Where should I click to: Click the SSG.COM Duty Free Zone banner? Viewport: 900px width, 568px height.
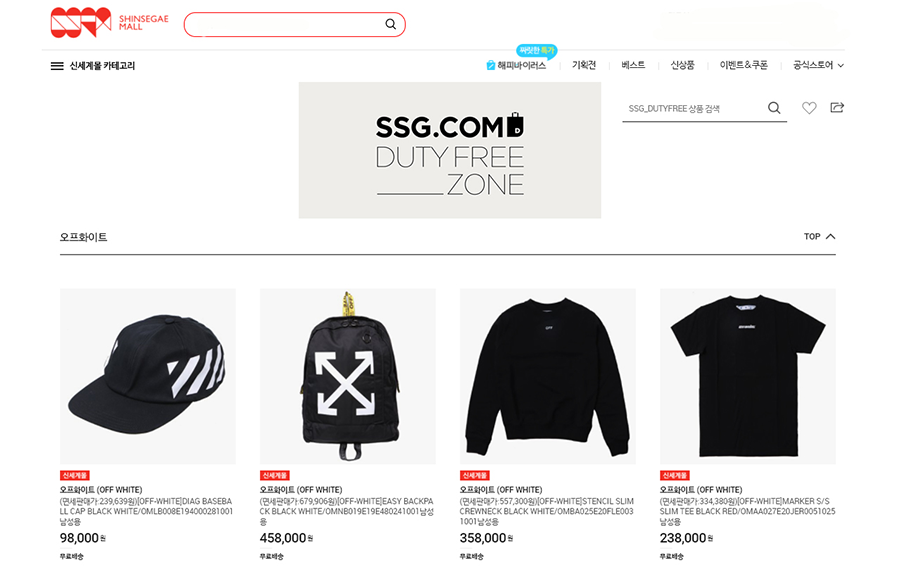coord(449,150)
